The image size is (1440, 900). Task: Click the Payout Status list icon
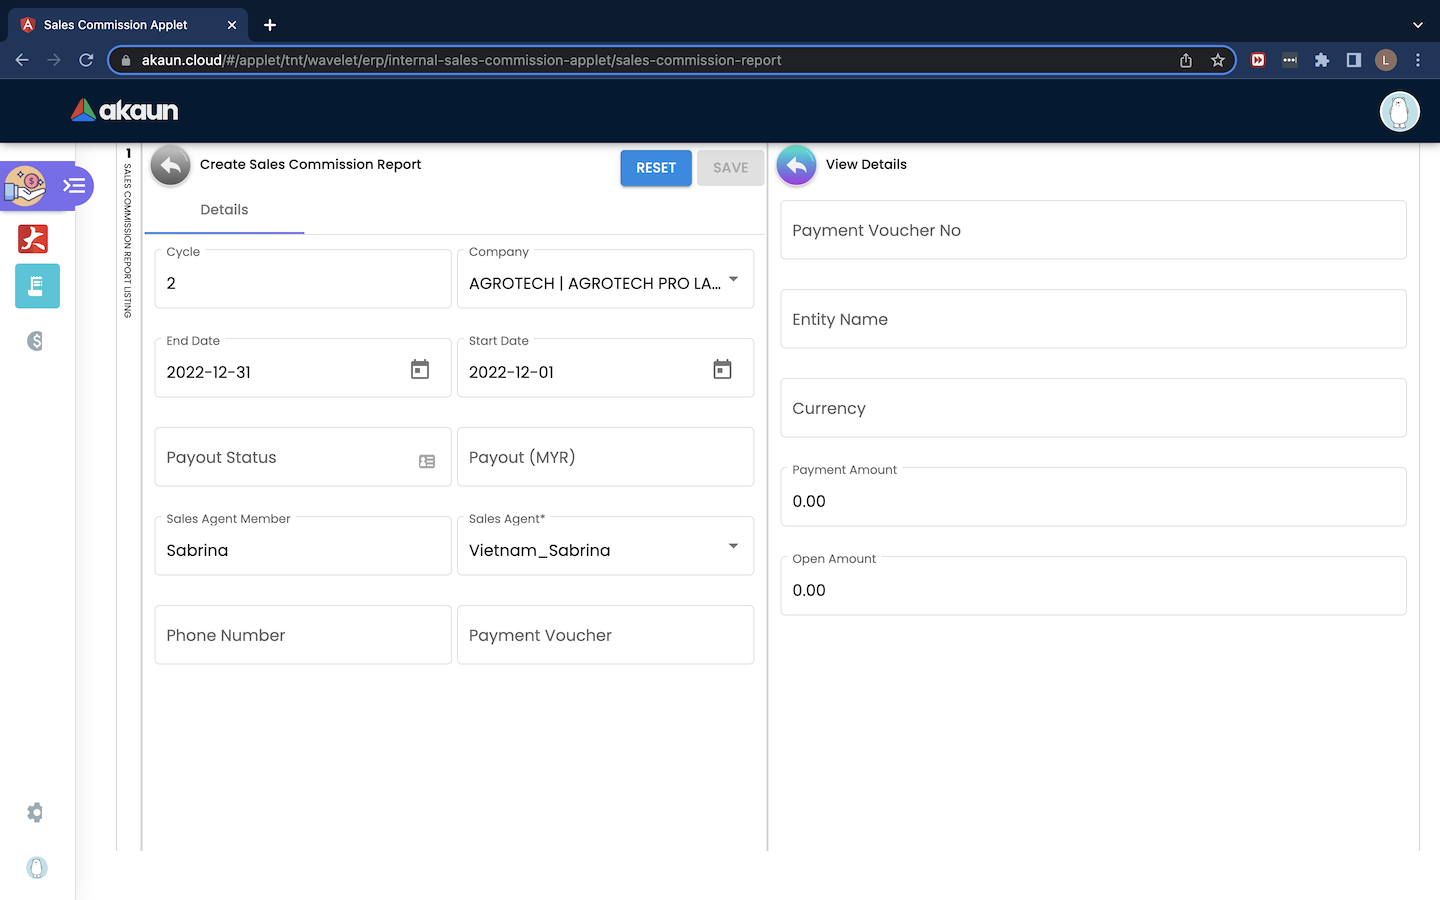pyautogui.click(x=427, y=461)
